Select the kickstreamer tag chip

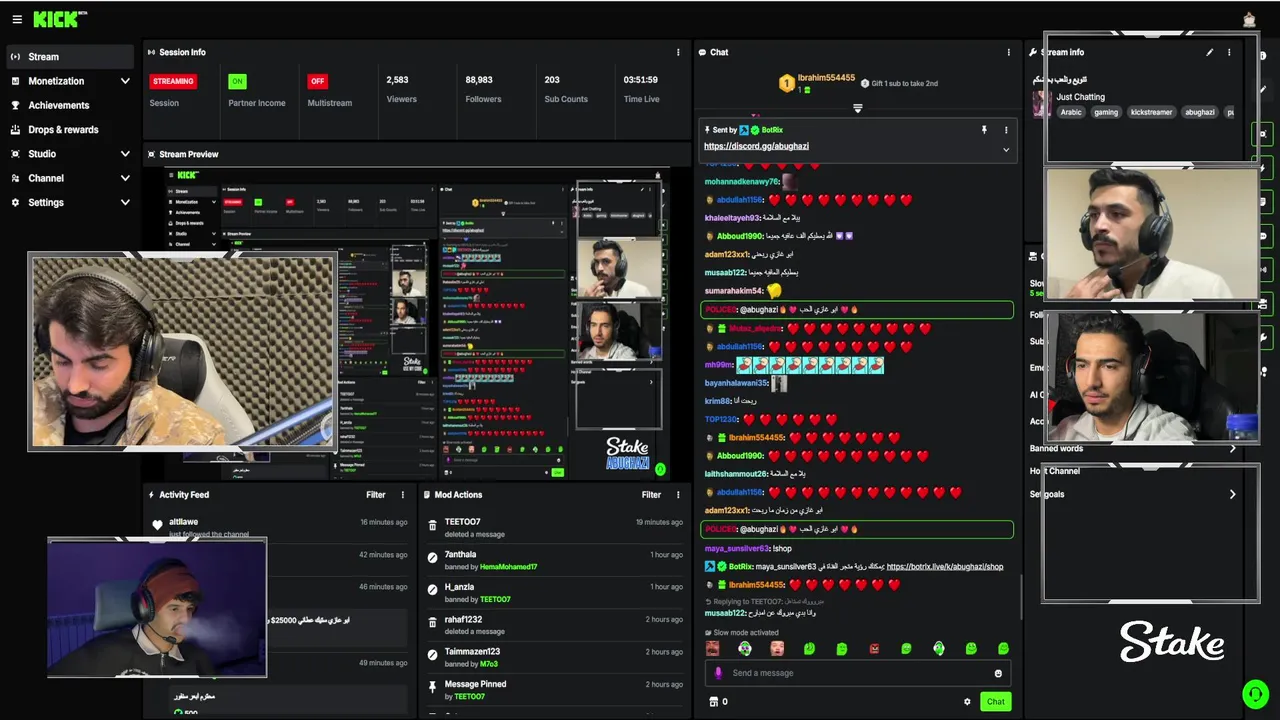1151,112
